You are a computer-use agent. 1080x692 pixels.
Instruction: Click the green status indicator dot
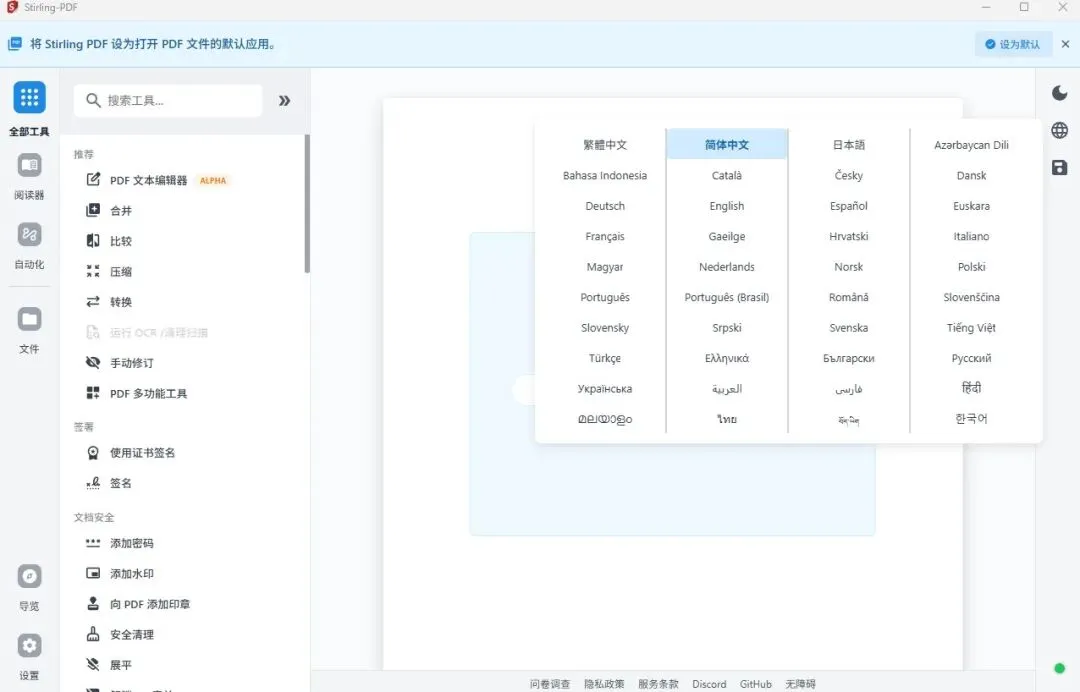tap(1059, 668)
